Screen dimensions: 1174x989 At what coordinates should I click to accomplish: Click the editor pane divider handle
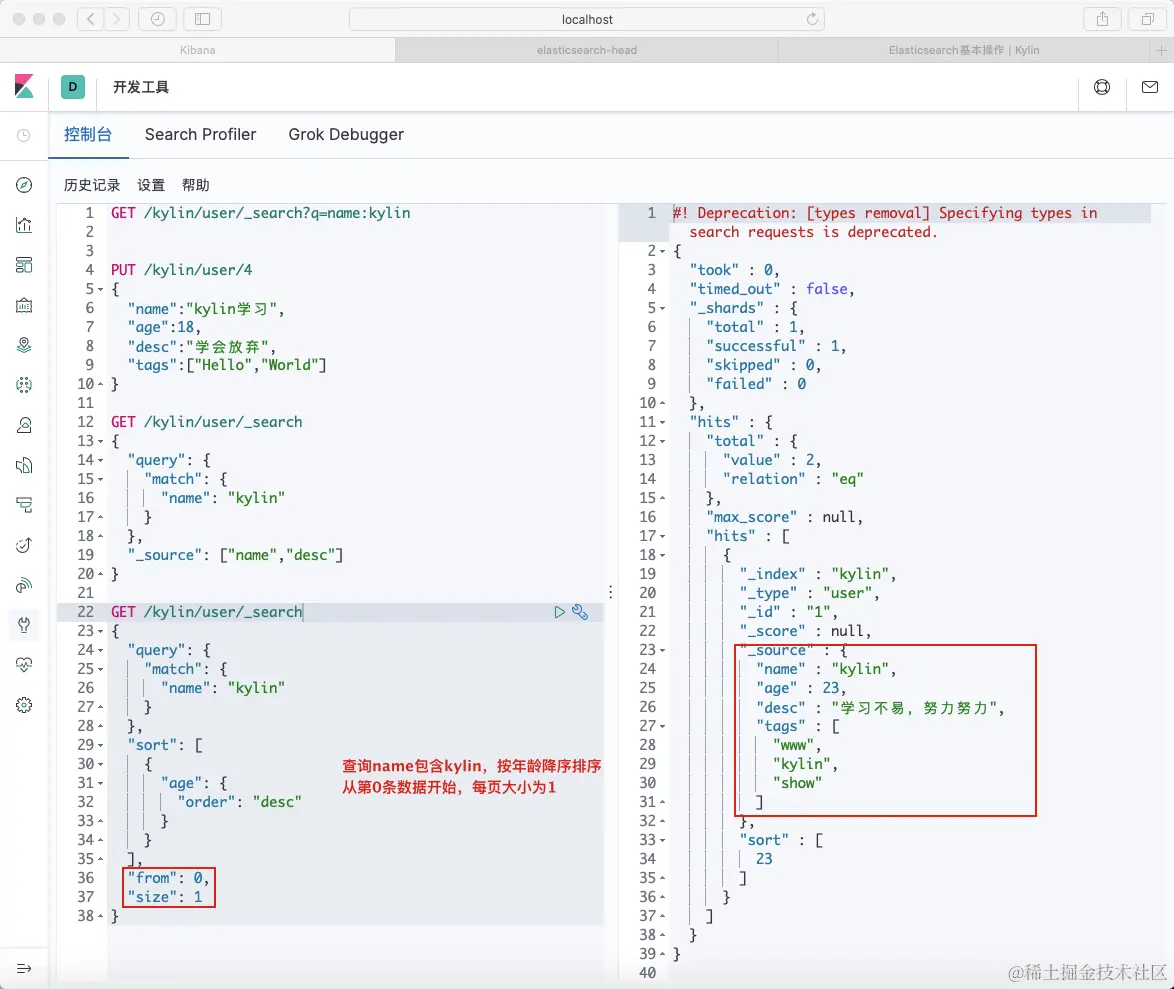point(611,592)
